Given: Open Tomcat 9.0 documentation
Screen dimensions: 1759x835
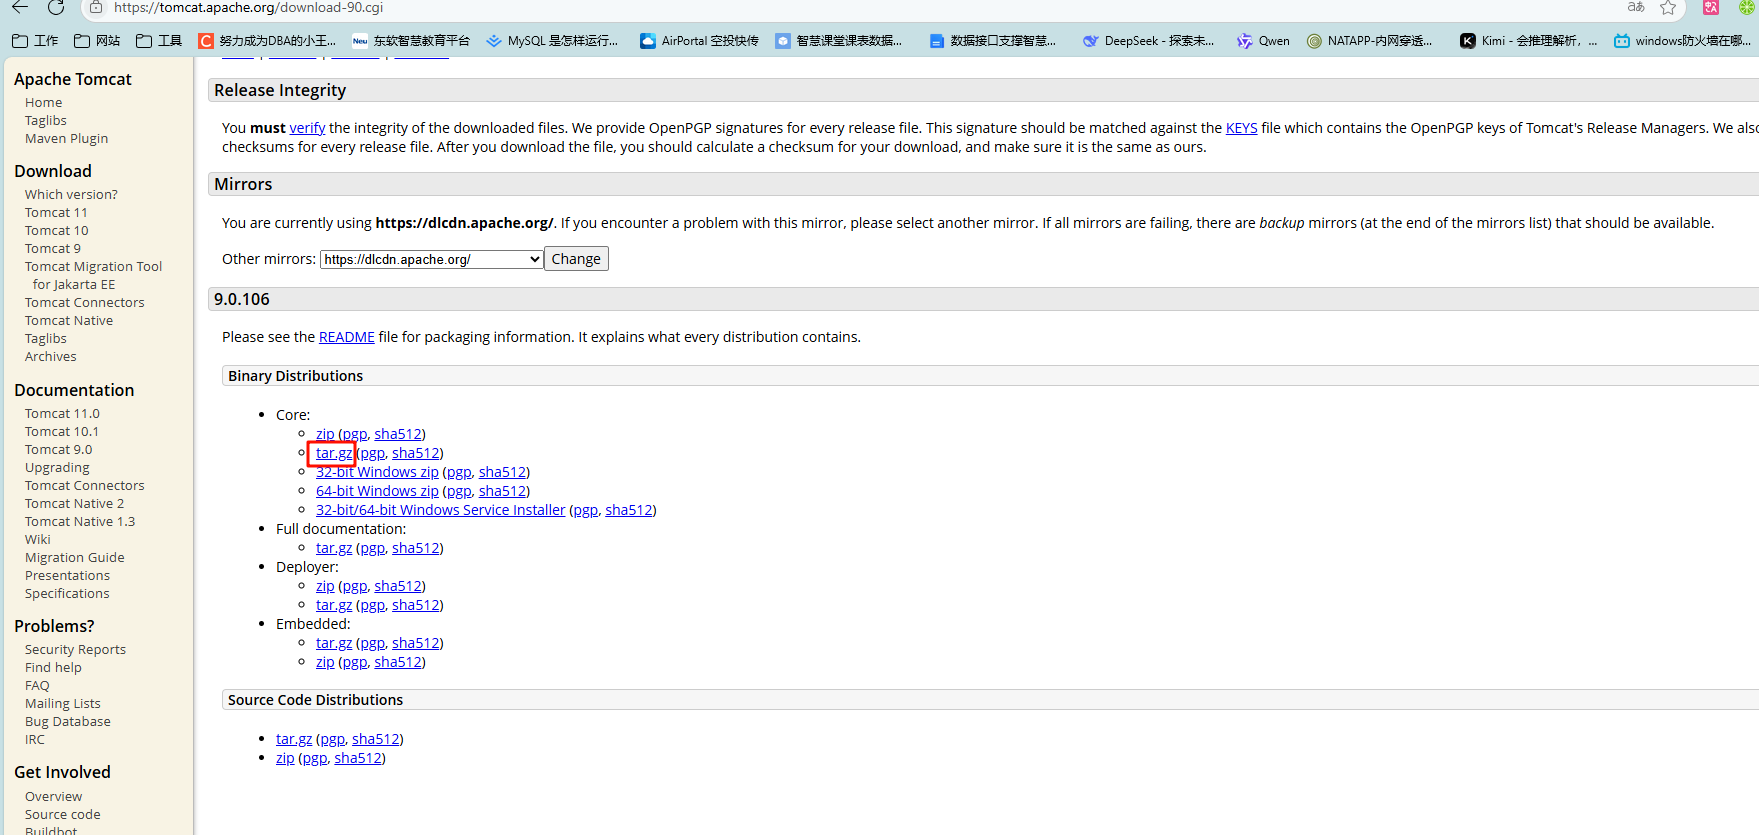Looking at the screenshot, I should [58, 449].
